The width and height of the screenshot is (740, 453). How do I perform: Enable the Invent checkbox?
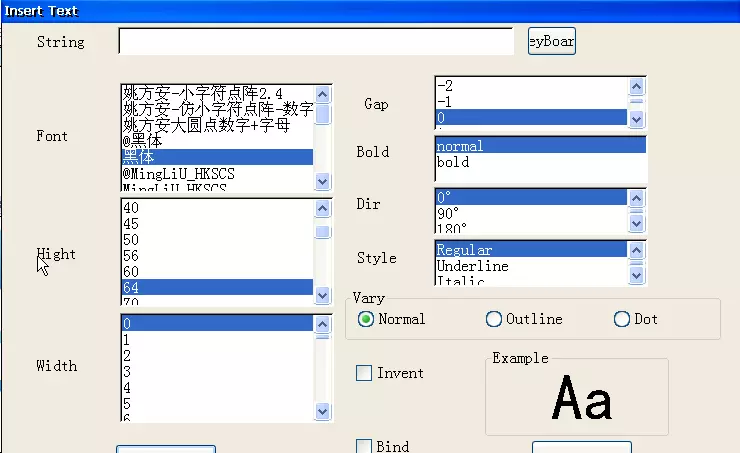[x=364, y=373]
